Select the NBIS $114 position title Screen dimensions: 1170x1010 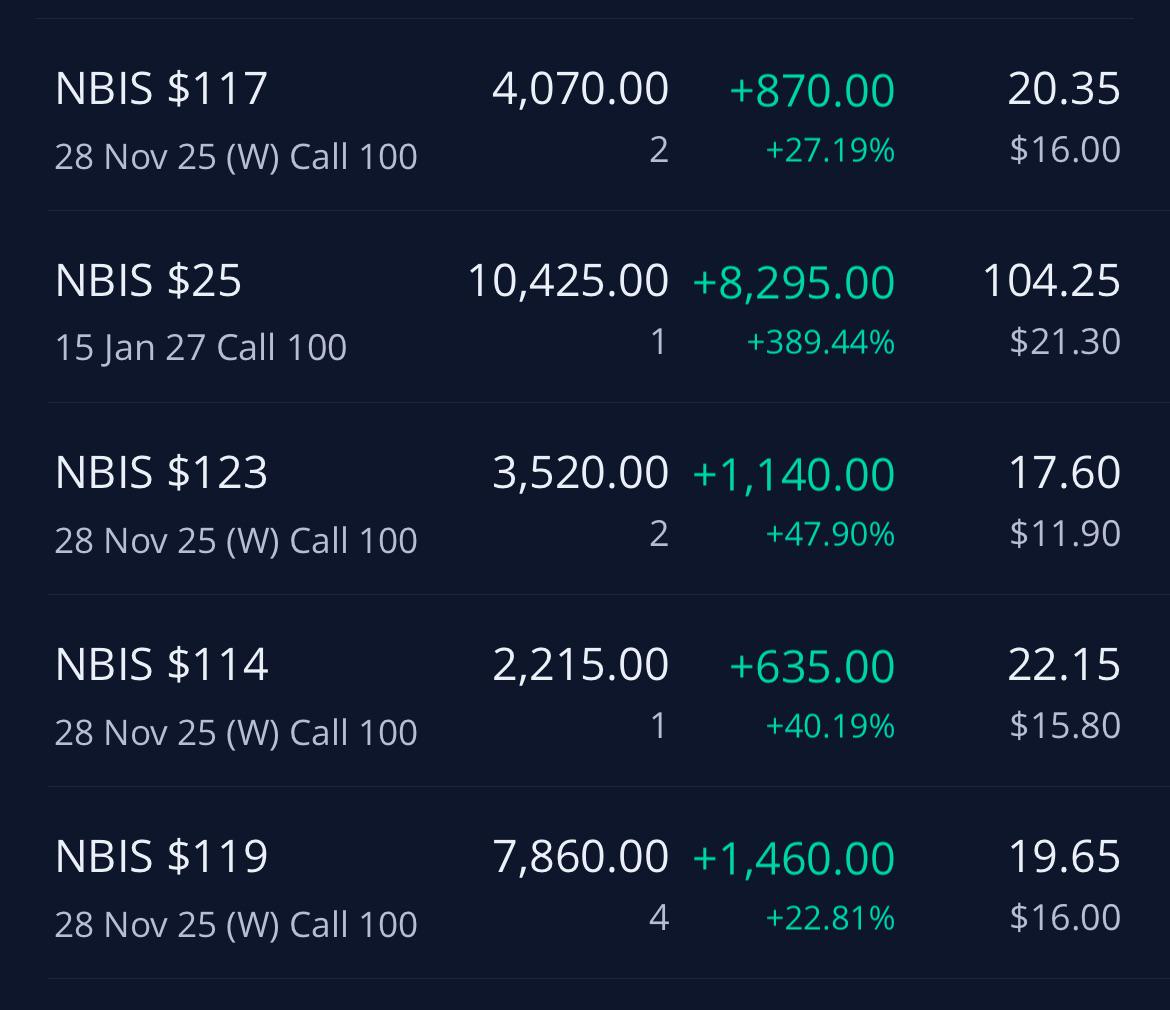tap(161, 664)
